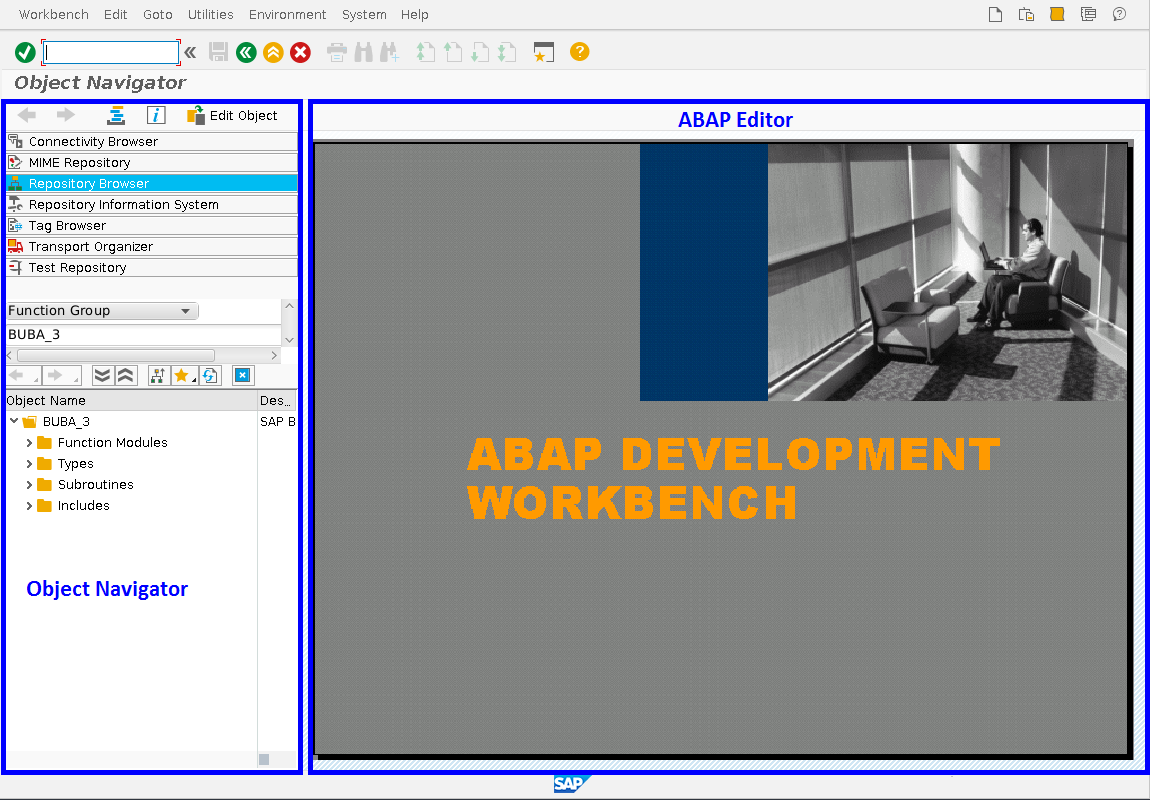Click the horizontal scrollbar under BUBA_3 field
Viewport: 1150px width, 800px height.
pyautogui.click(x=116, y=356)
